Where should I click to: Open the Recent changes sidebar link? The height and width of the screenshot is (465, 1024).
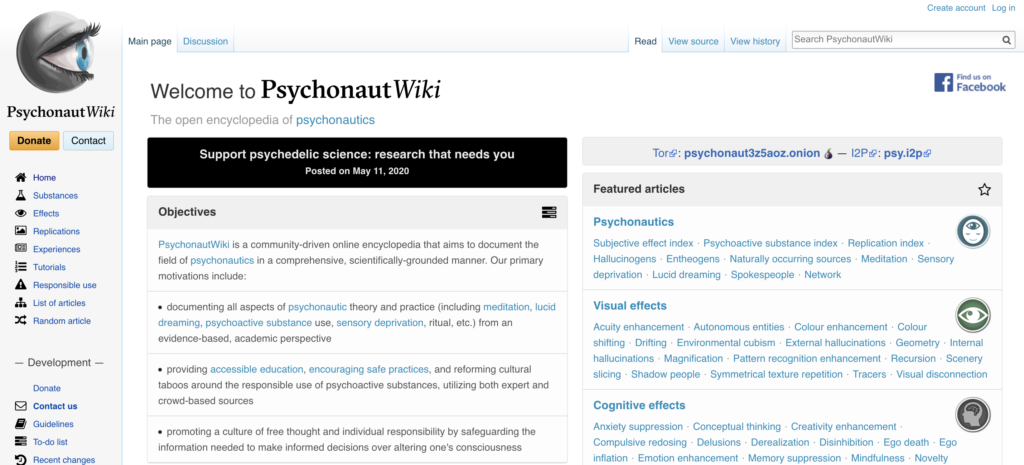[x=64, y=460]
